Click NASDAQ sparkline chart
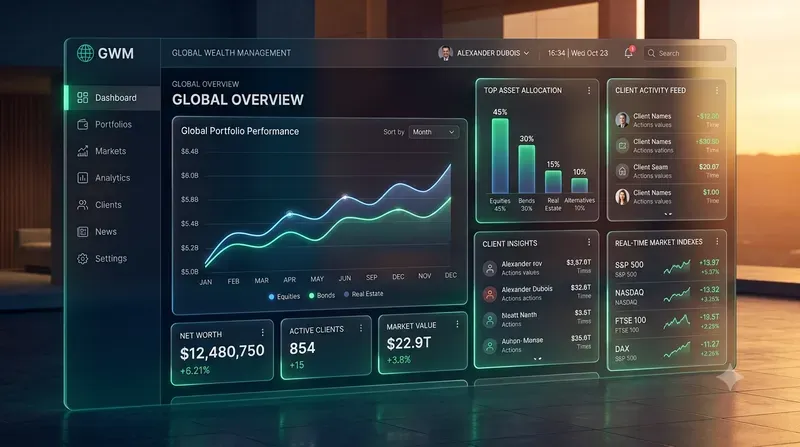This screenshot has height=447, width=800. tap(677, 294)
